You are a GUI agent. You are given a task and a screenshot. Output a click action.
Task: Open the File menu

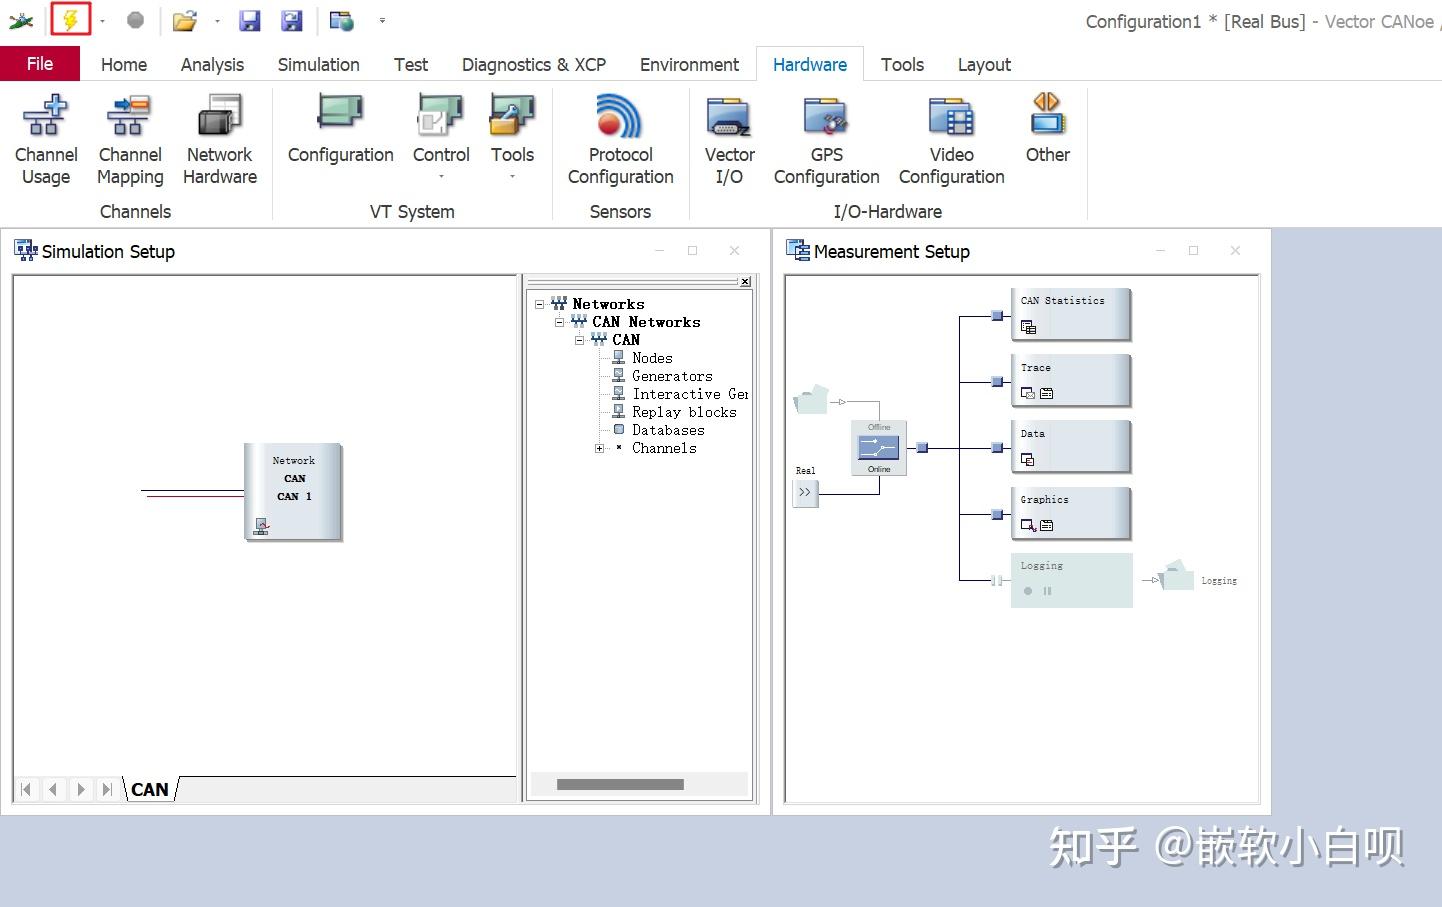[x=40, y=64]
